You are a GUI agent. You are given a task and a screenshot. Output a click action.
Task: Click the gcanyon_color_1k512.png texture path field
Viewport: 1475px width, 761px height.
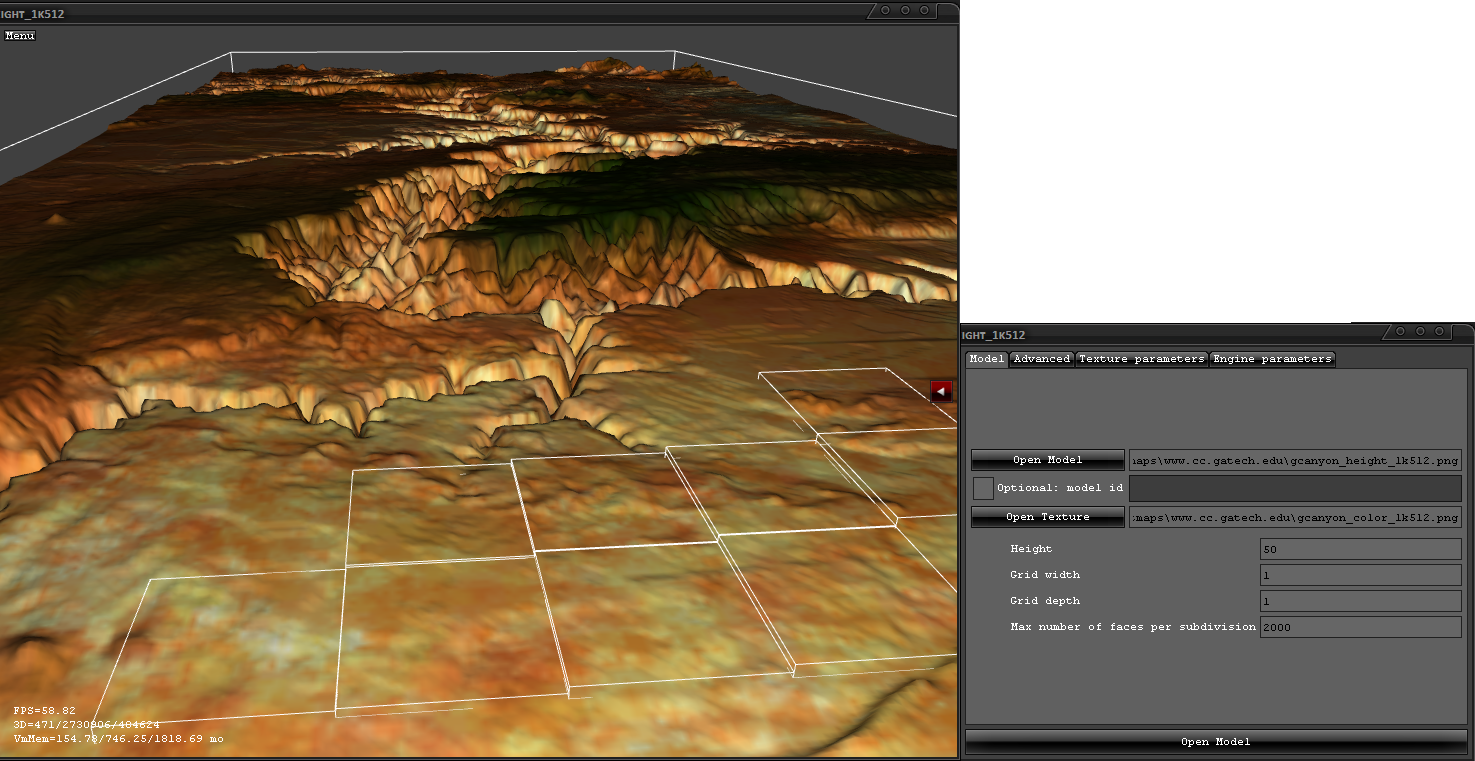click(x=1294, y=517)
